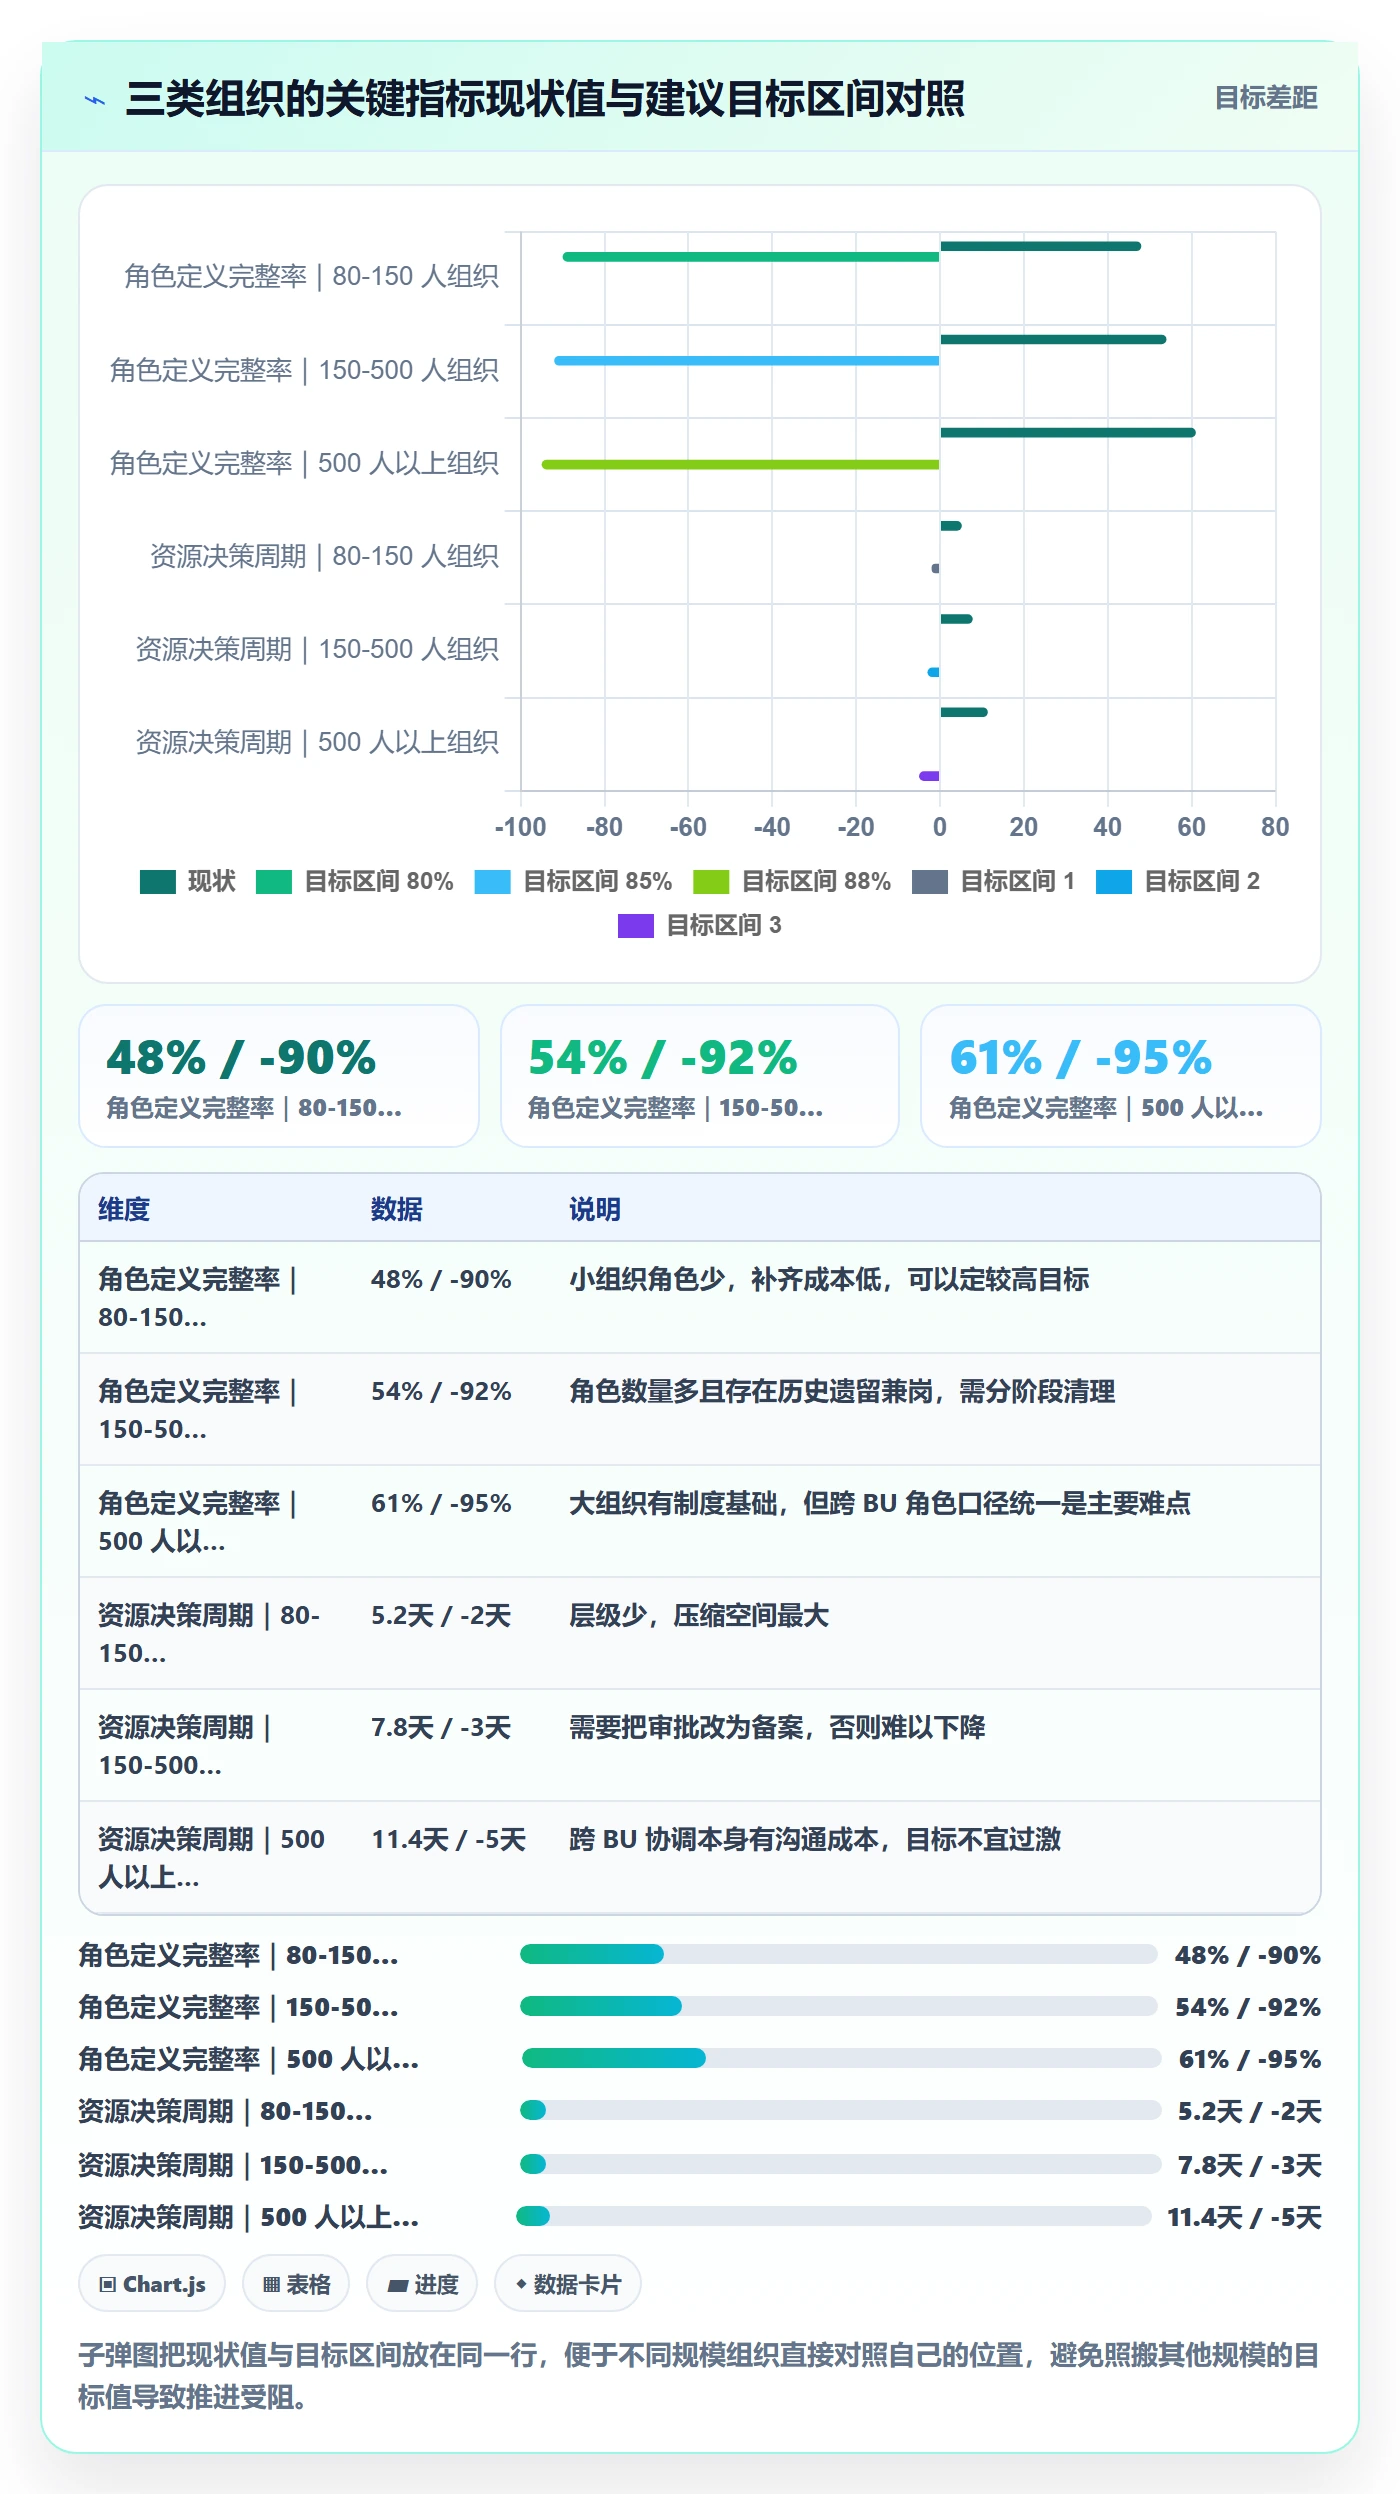Image resolution: width=1400 pixels, height=2494 pixels.
Task: Click the lightning icon beside the card title
Action: pos(95,100)
